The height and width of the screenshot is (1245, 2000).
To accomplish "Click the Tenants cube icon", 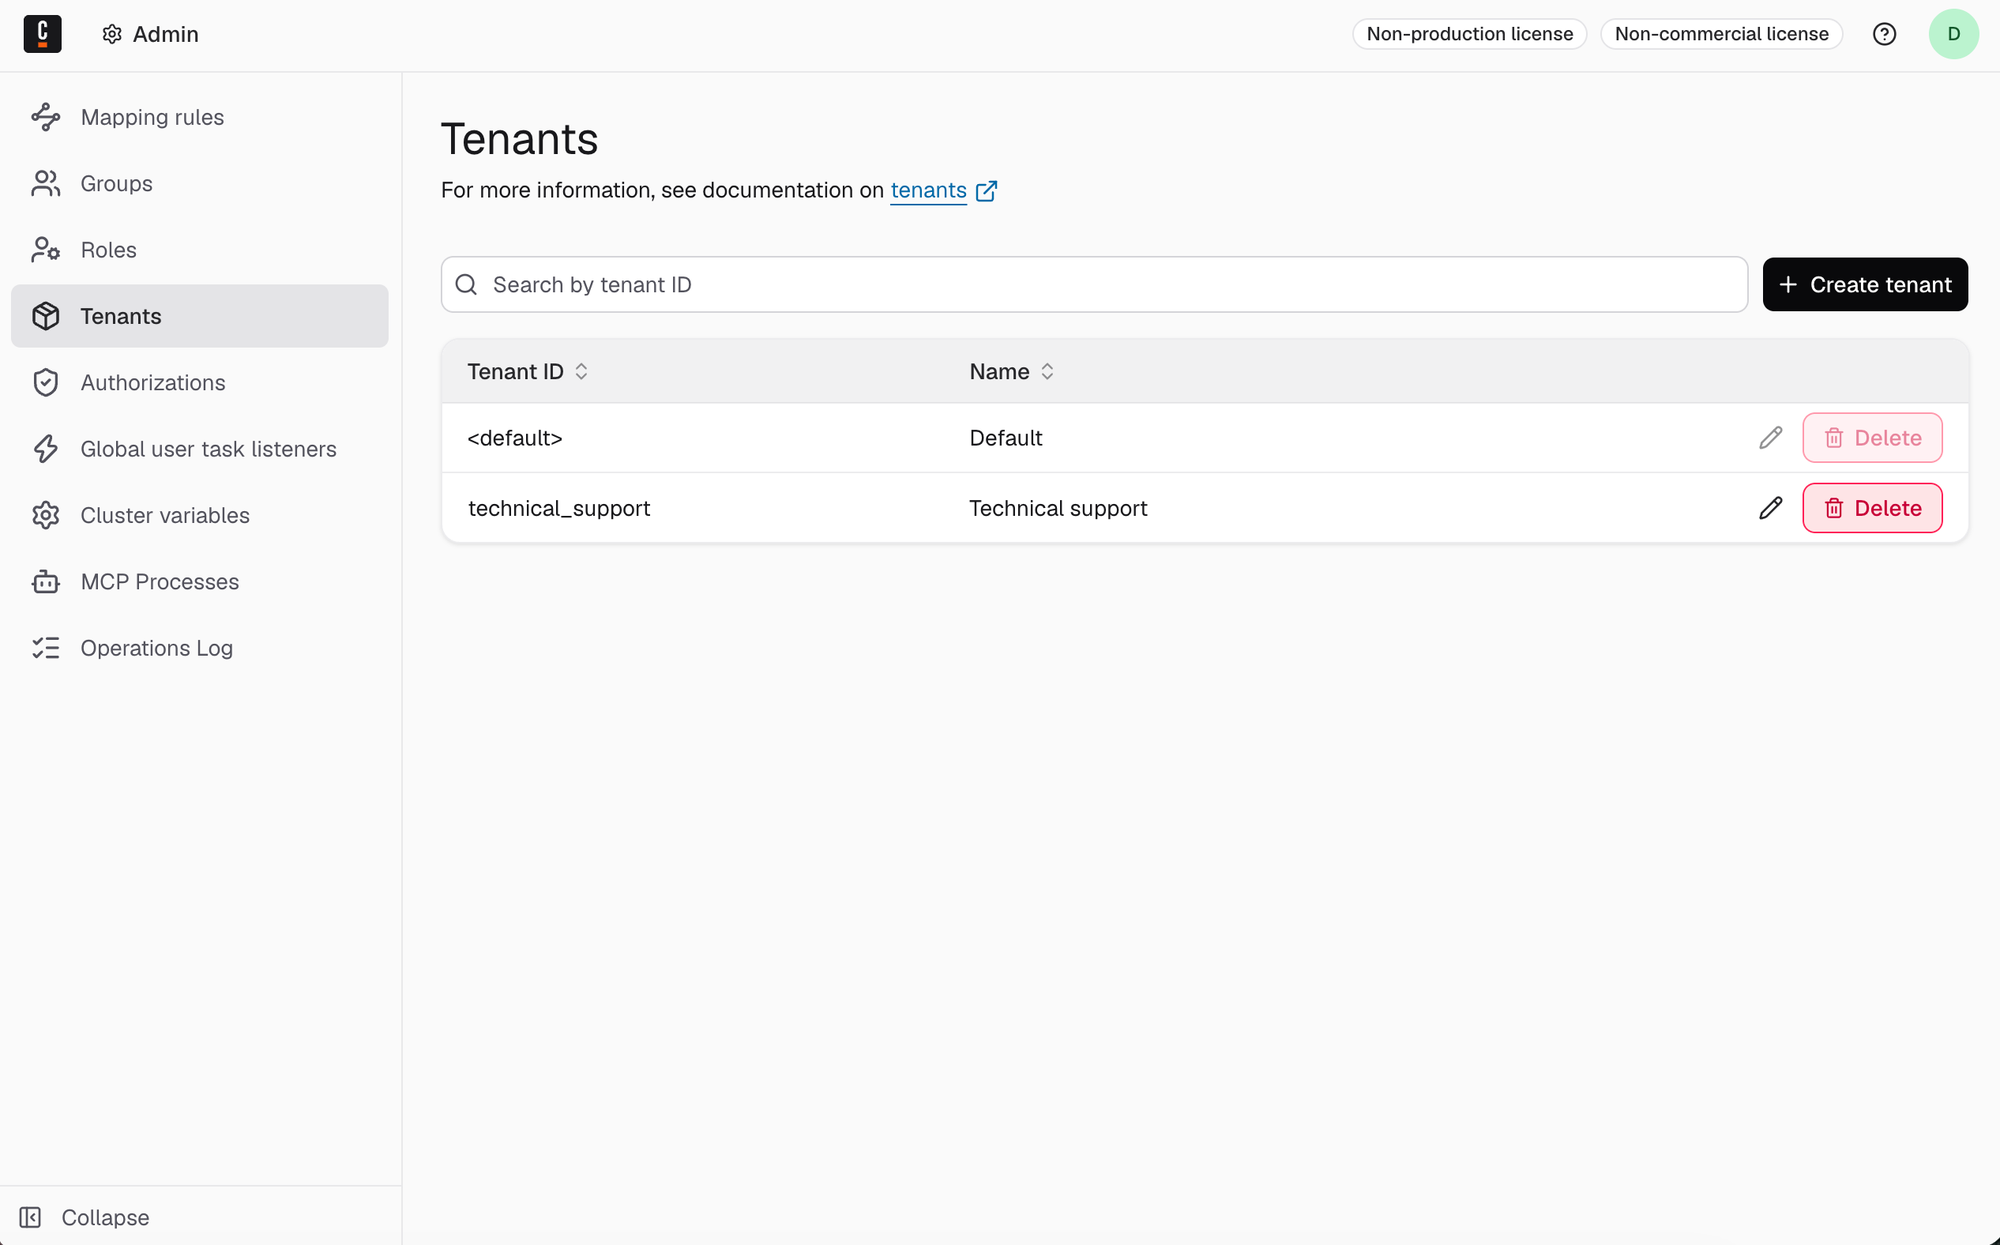I will (x=46, y=316).
